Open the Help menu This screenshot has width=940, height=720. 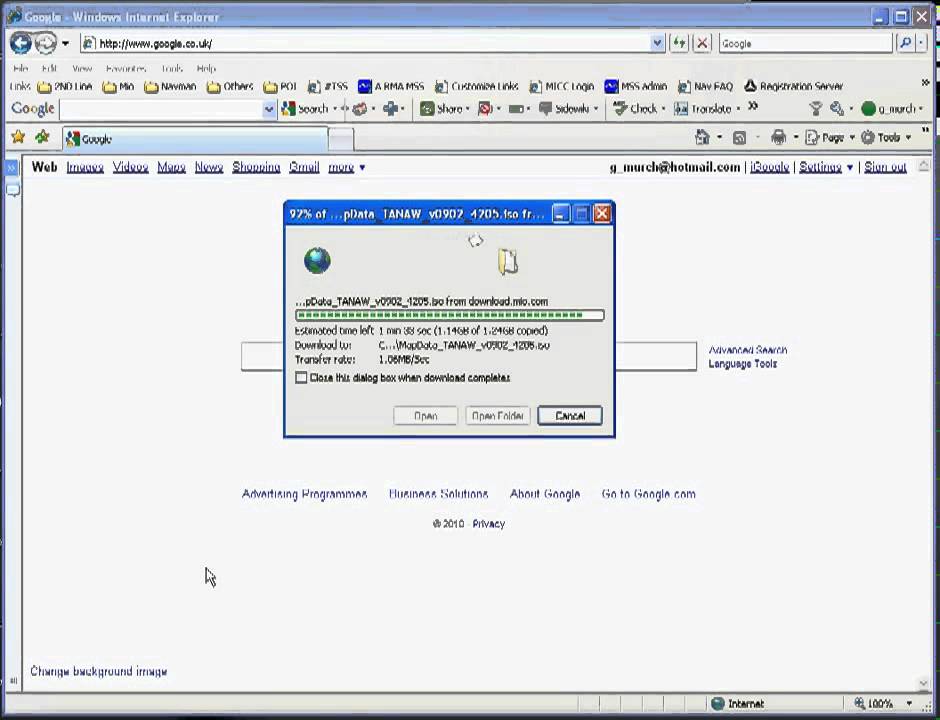pyautogui.click(x=206, y=68)
